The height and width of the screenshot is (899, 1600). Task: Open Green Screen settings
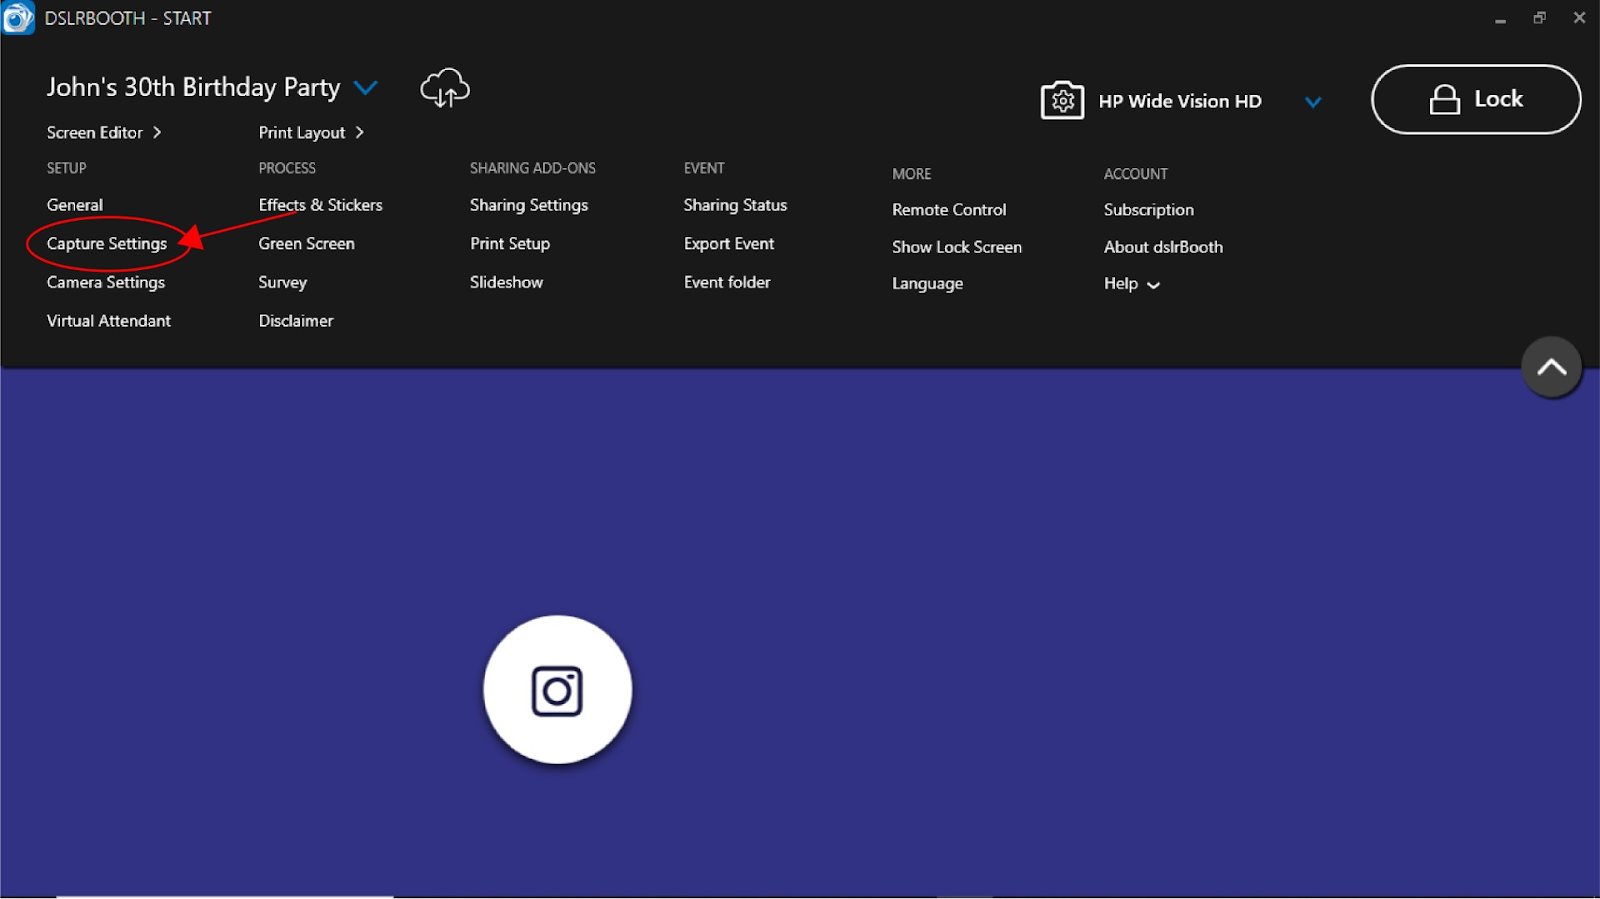(306, 244)
